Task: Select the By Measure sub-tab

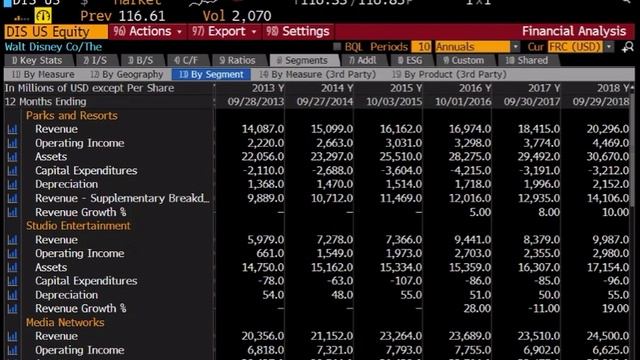Action: (43, 74)
